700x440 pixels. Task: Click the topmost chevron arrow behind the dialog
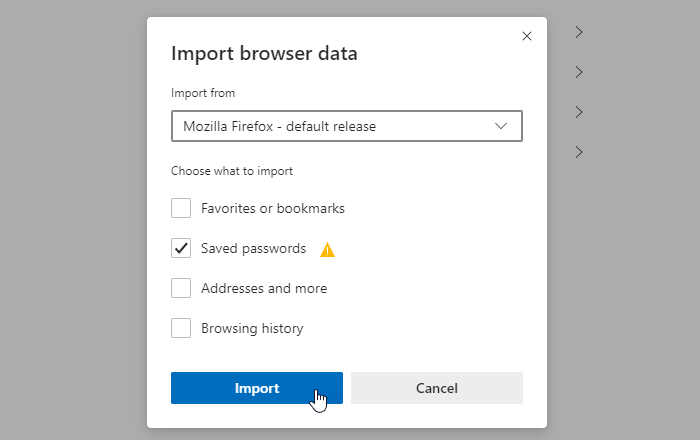click(x=579, y=32)
